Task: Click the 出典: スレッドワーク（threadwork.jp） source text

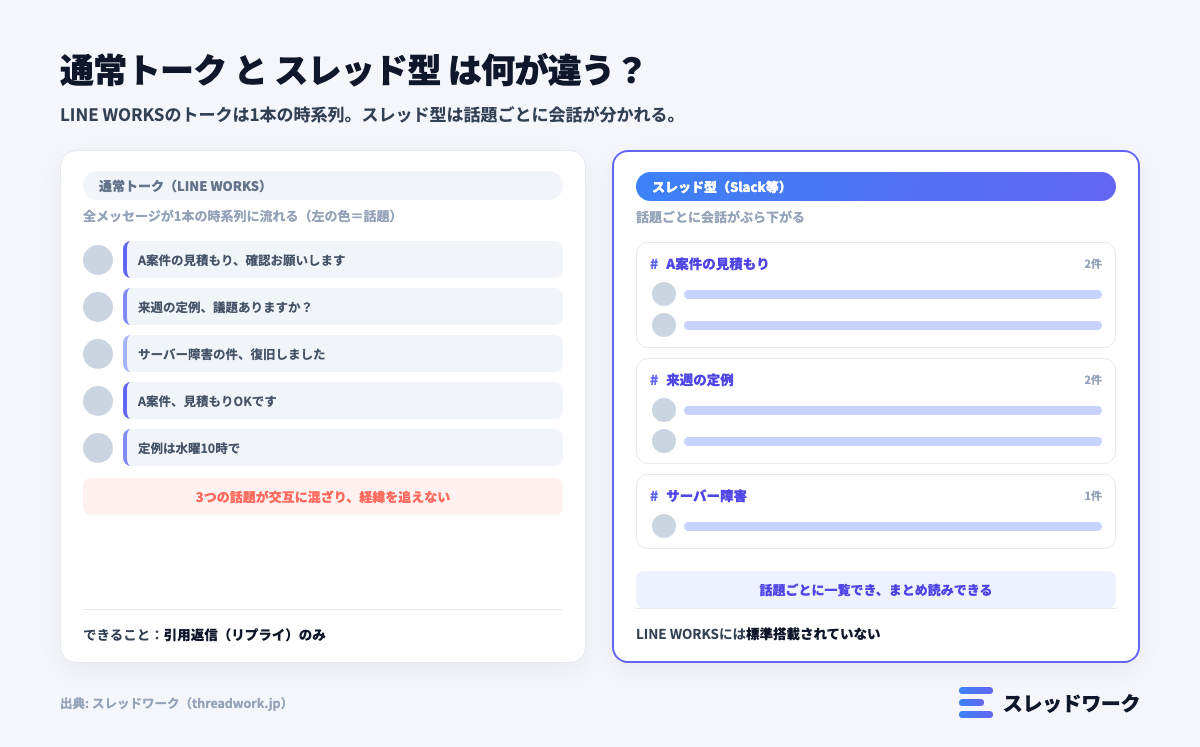Action: (x=174, y=703)
